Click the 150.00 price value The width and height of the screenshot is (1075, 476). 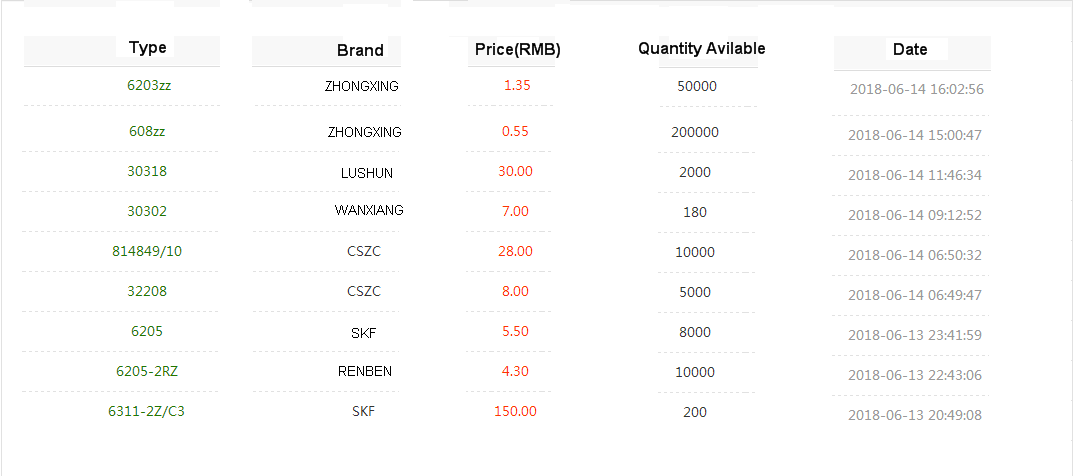coord(515,411)
